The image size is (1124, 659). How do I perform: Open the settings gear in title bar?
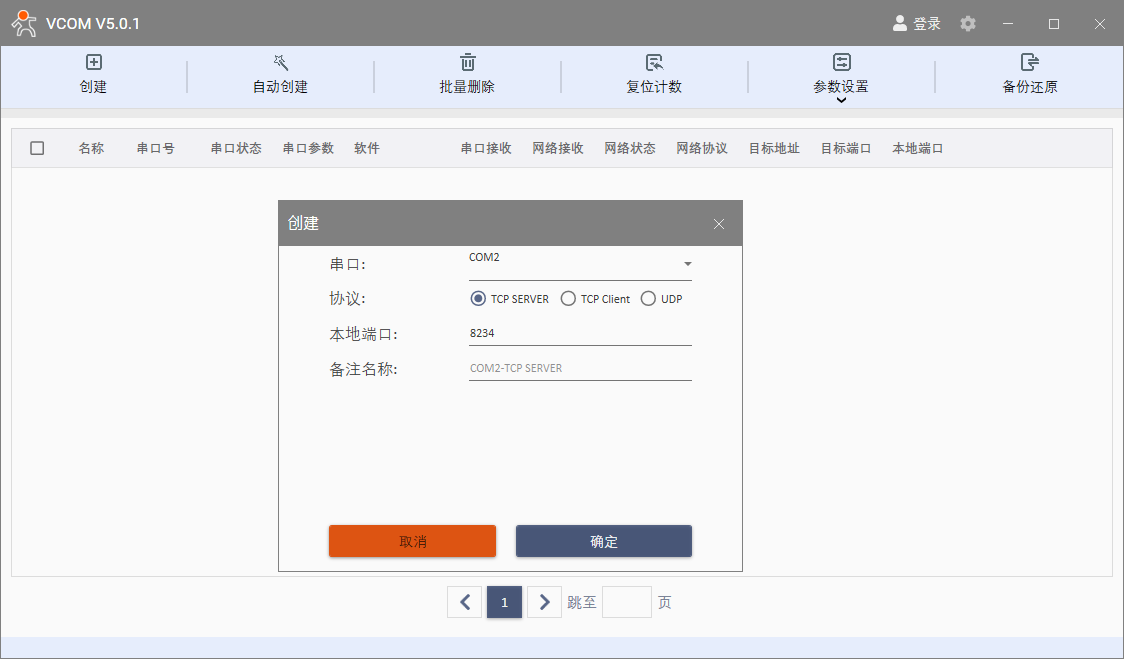click(x=968, y=23)
